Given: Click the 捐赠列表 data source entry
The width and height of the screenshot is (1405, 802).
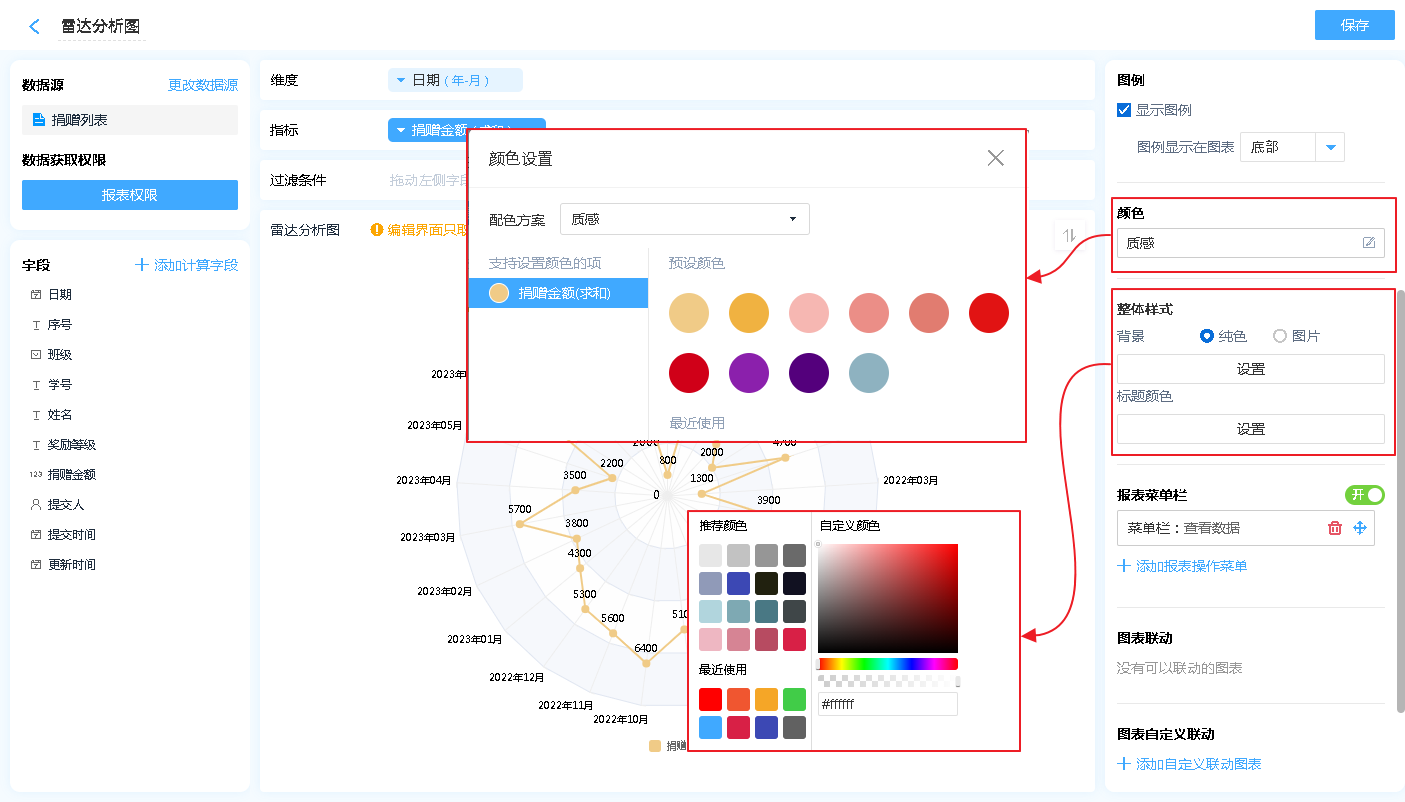Looking at the screenshot, I should click(130, 120).
